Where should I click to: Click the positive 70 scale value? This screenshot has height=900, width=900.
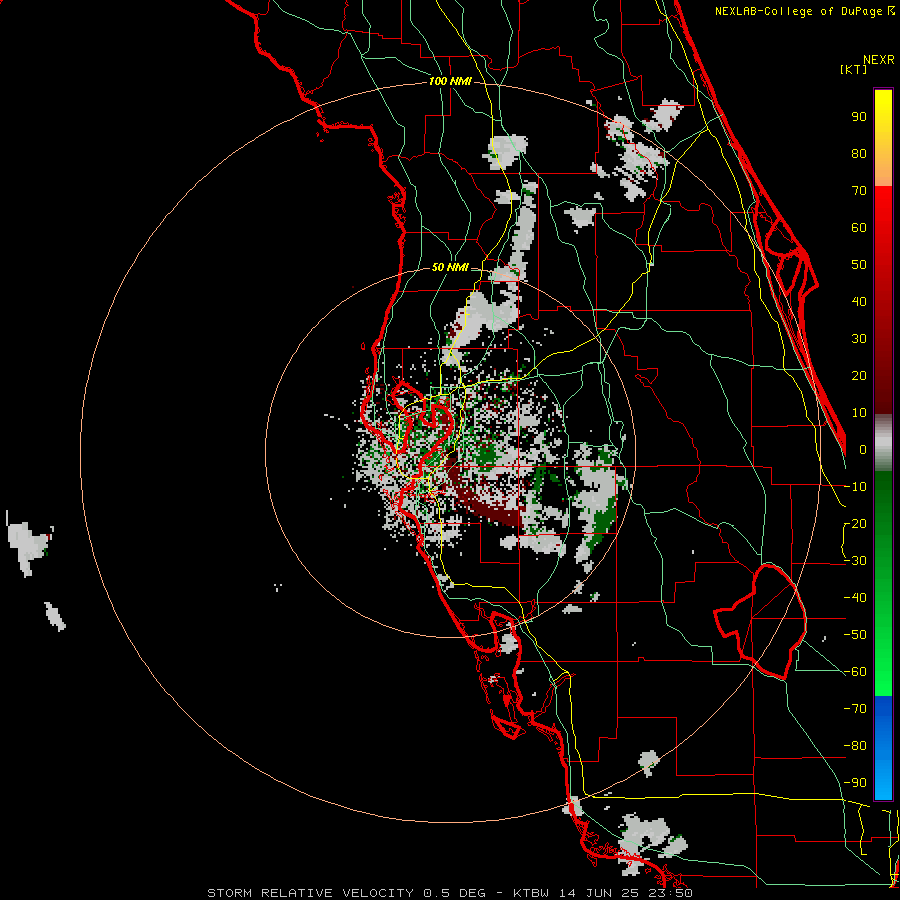point(859,191)
